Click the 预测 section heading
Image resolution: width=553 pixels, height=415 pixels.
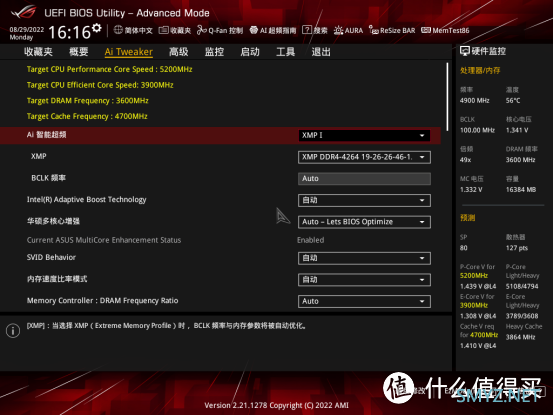[x=467, y=218]
